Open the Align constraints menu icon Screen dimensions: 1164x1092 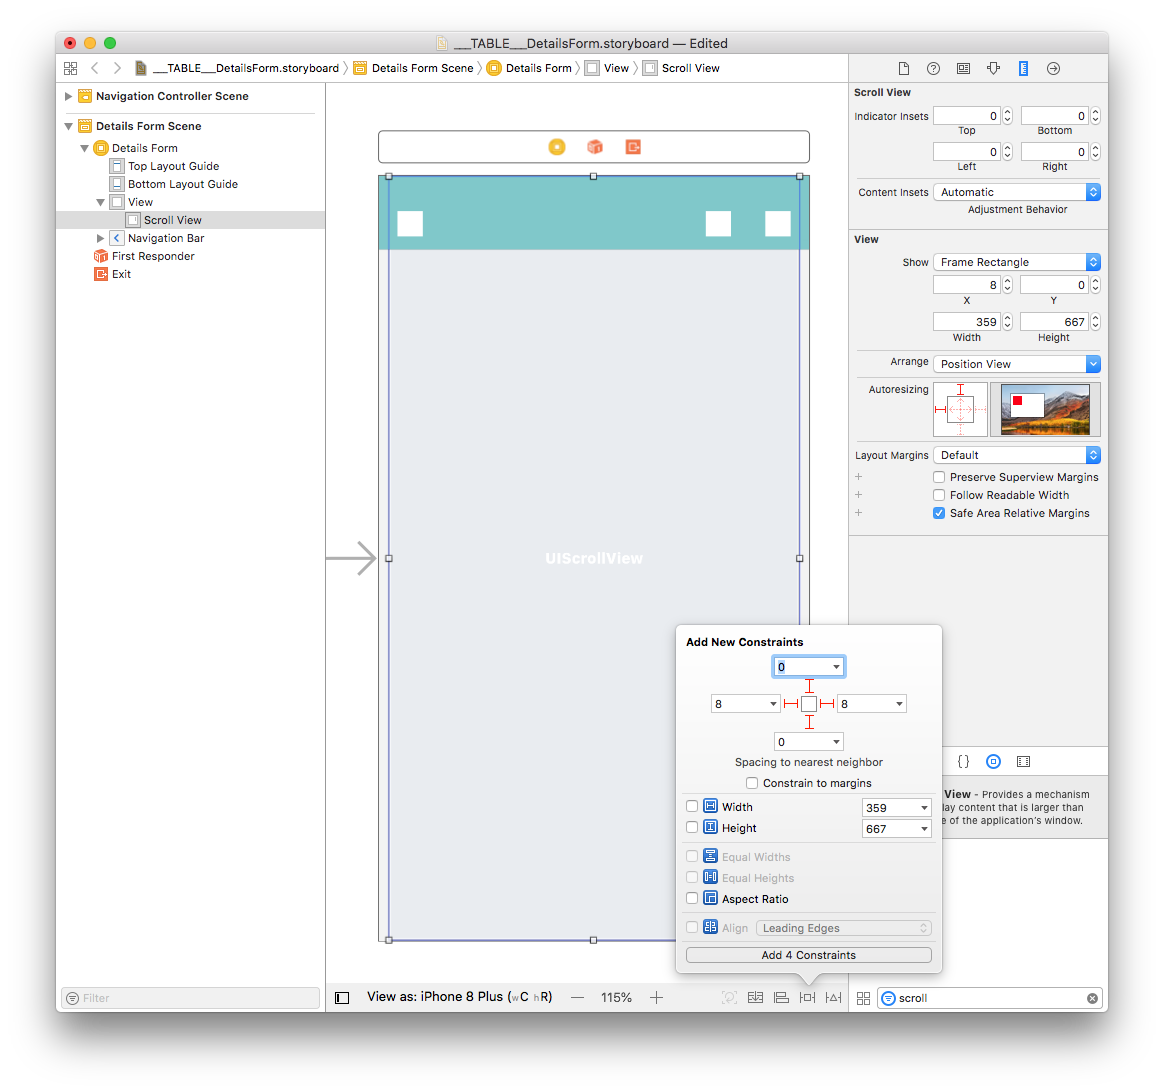[781, 998]
